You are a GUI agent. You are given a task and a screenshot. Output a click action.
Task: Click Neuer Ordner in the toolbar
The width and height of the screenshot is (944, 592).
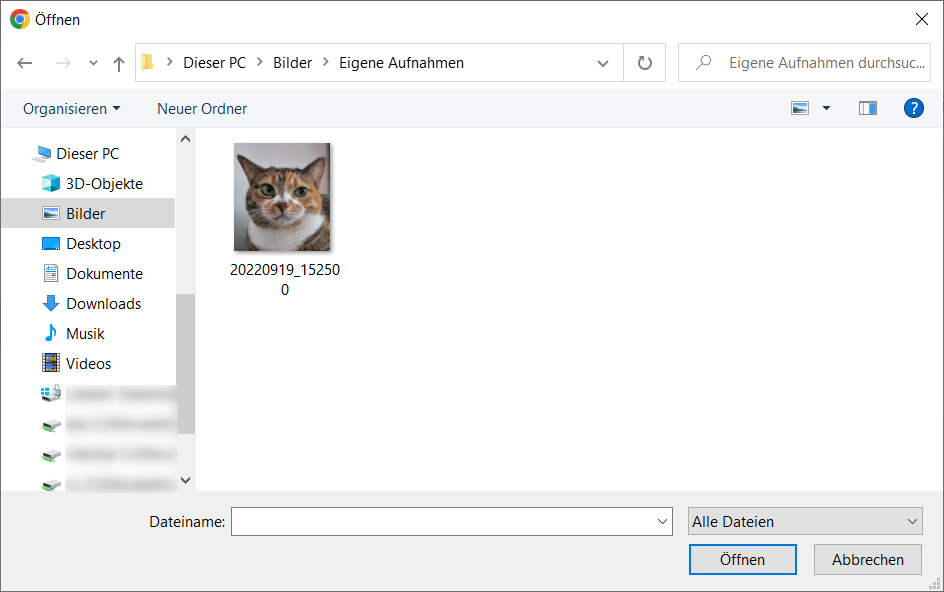[x=202, y=108]
